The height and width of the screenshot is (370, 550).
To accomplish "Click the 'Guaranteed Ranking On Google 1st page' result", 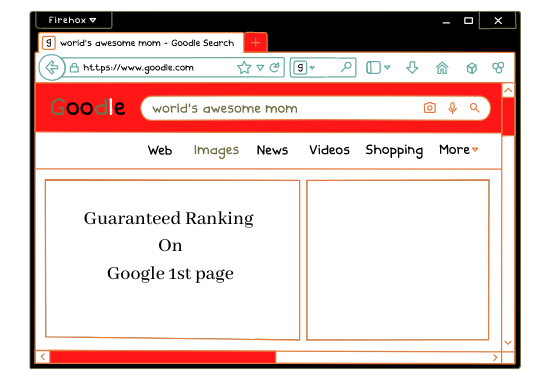I will tap(172, 260).
